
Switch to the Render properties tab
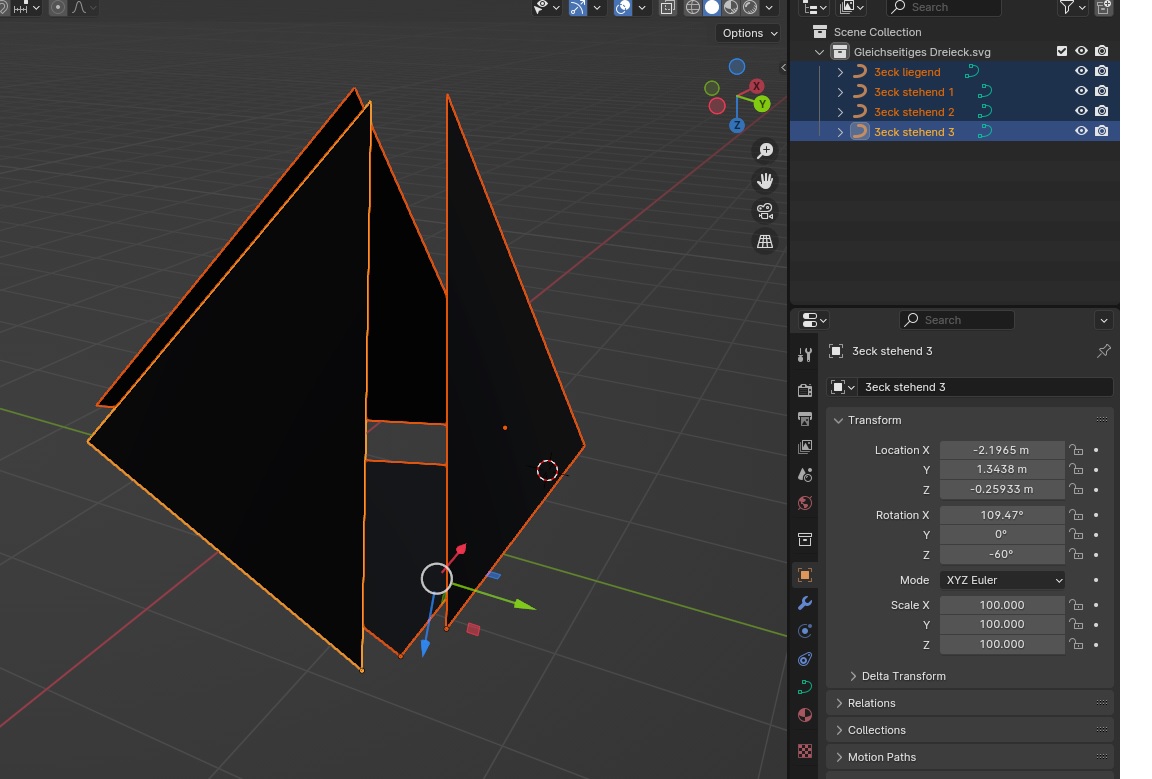pyautogui.click(x=805, y=390)
